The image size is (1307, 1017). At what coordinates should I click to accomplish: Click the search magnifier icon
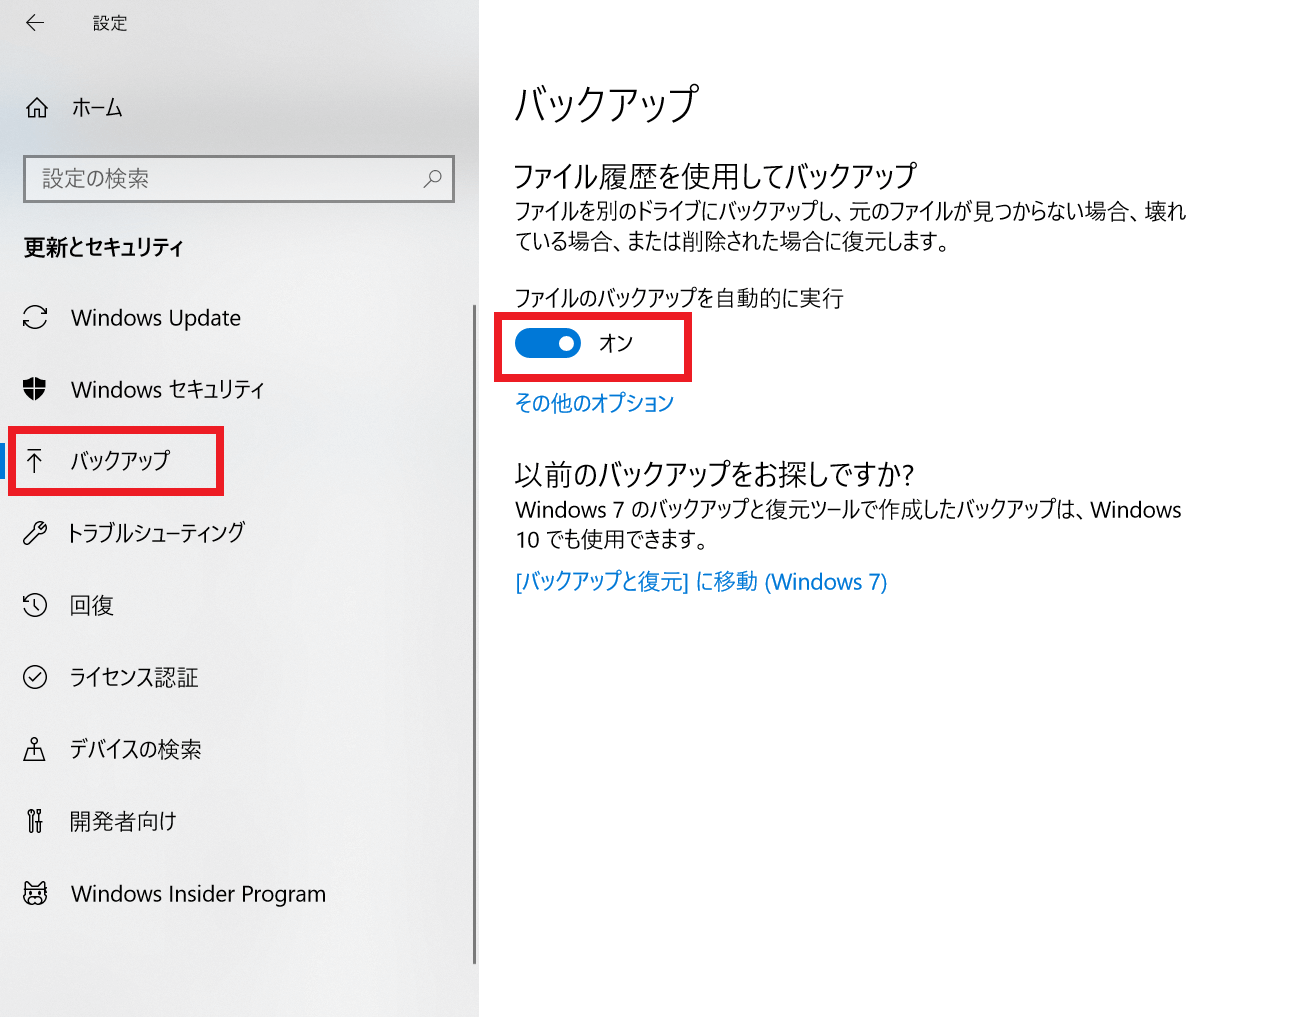point(433,179)
